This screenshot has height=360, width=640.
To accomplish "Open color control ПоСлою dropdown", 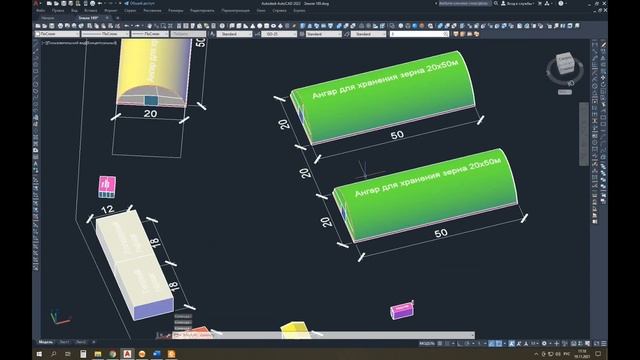I will coord(57,34).
